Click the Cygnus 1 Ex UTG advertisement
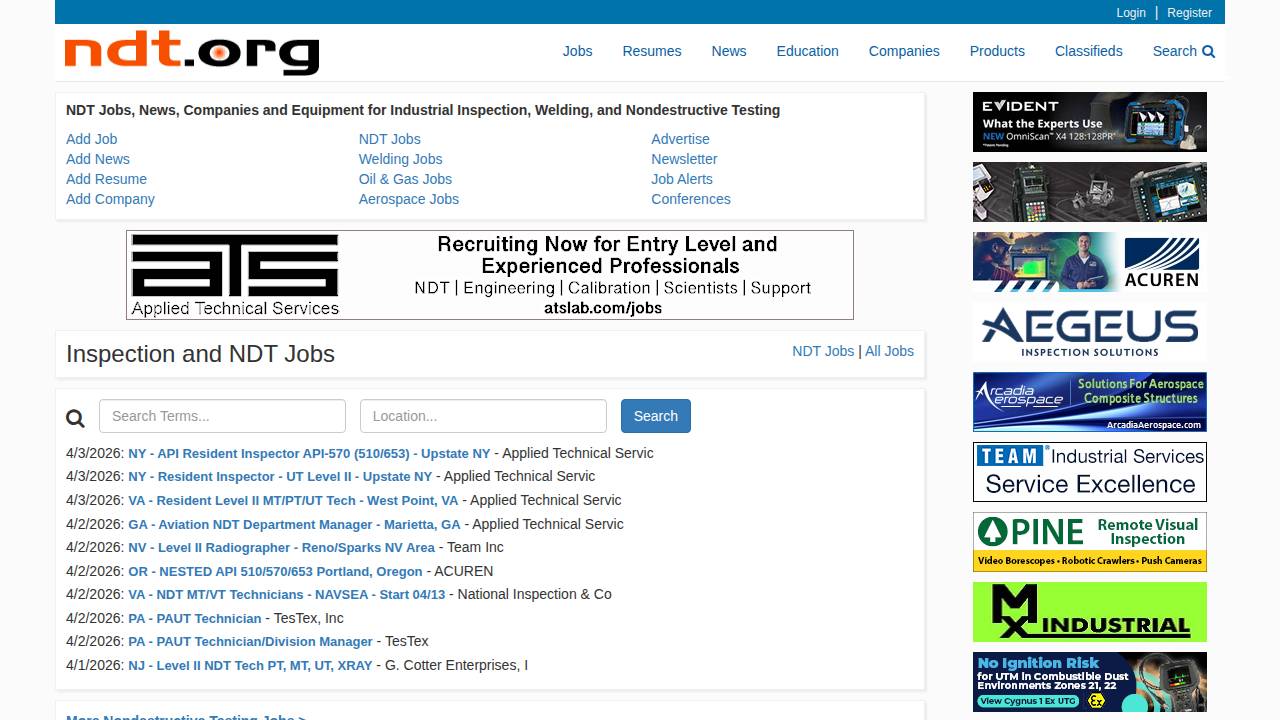The image size is (1280, 720). pos(1089,681)
